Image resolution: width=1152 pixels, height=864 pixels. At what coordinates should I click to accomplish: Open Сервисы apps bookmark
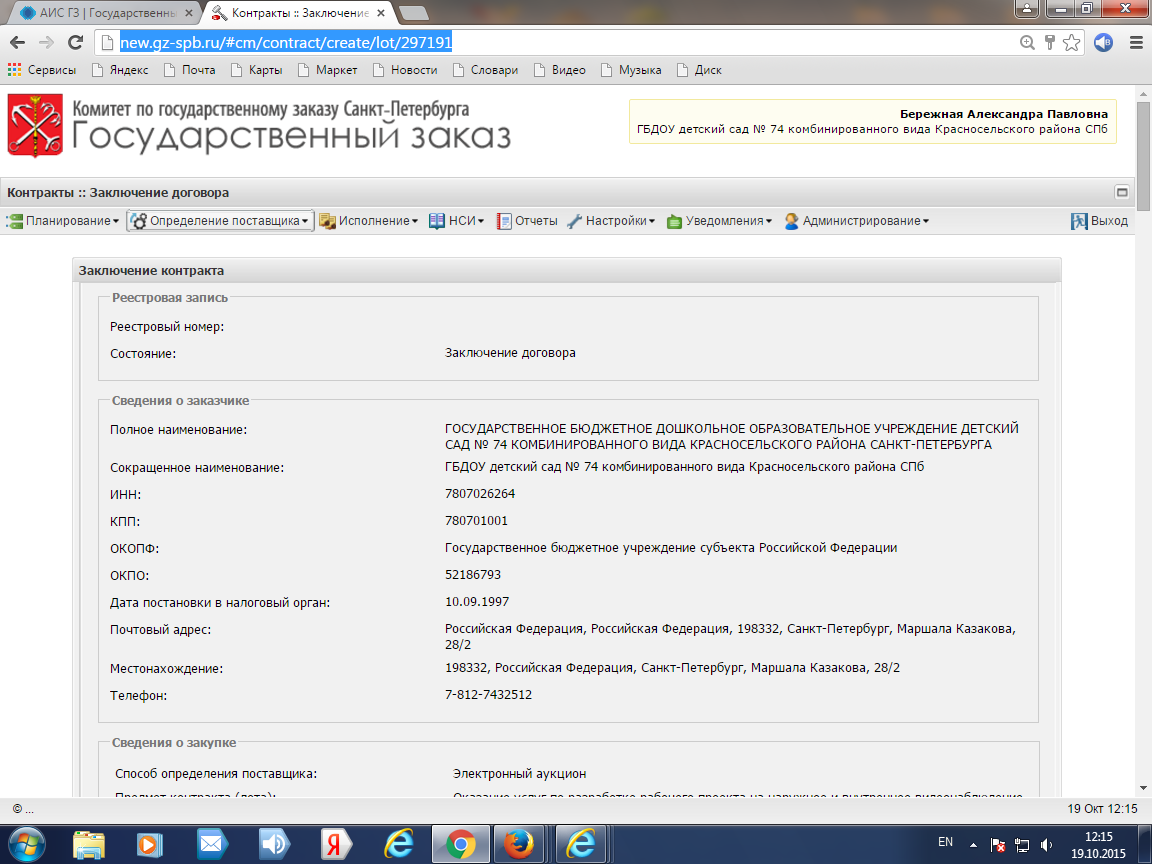click(x=42, y=70)
